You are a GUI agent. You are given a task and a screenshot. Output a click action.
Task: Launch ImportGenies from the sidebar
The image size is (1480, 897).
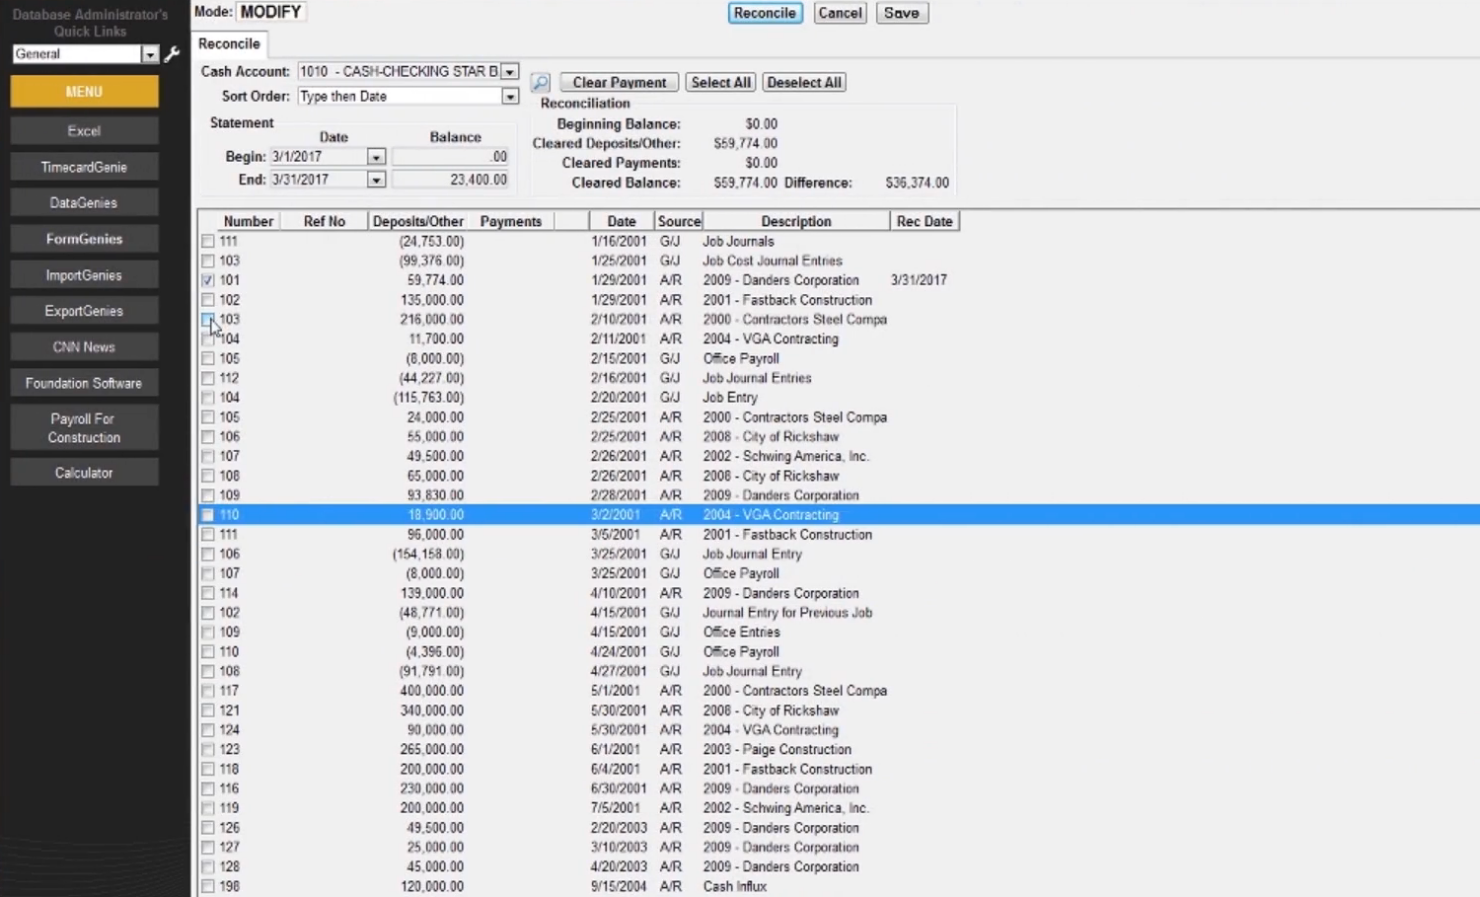coord(84,274)
